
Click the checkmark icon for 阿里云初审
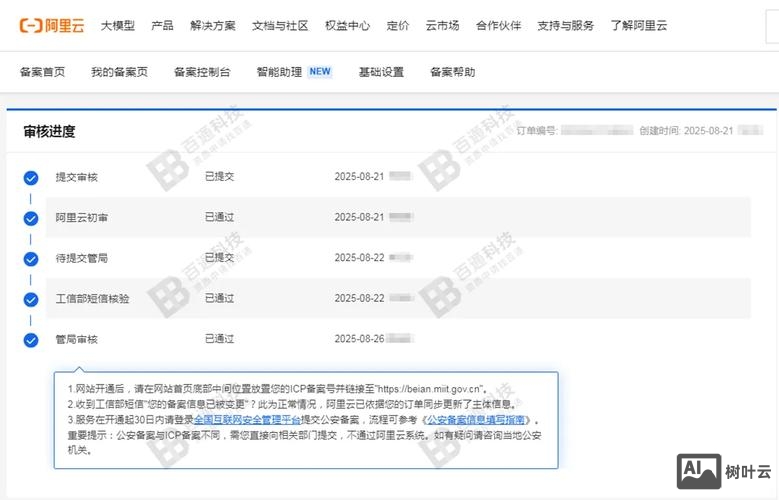(31, 218)
